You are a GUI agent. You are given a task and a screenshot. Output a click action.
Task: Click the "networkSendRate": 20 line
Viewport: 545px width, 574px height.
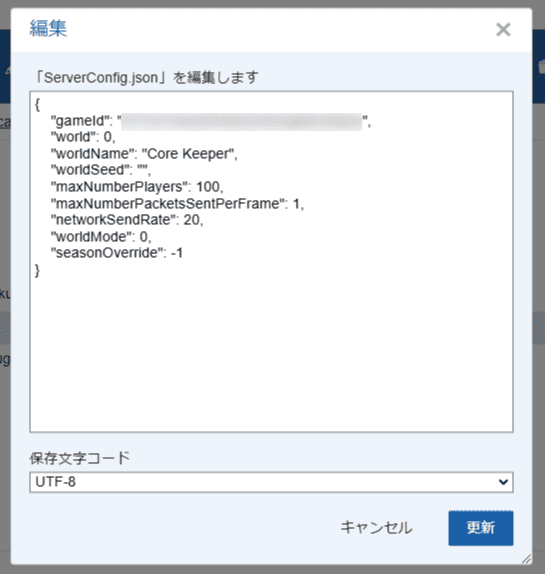pyautogui.click(x=127, y=220)
